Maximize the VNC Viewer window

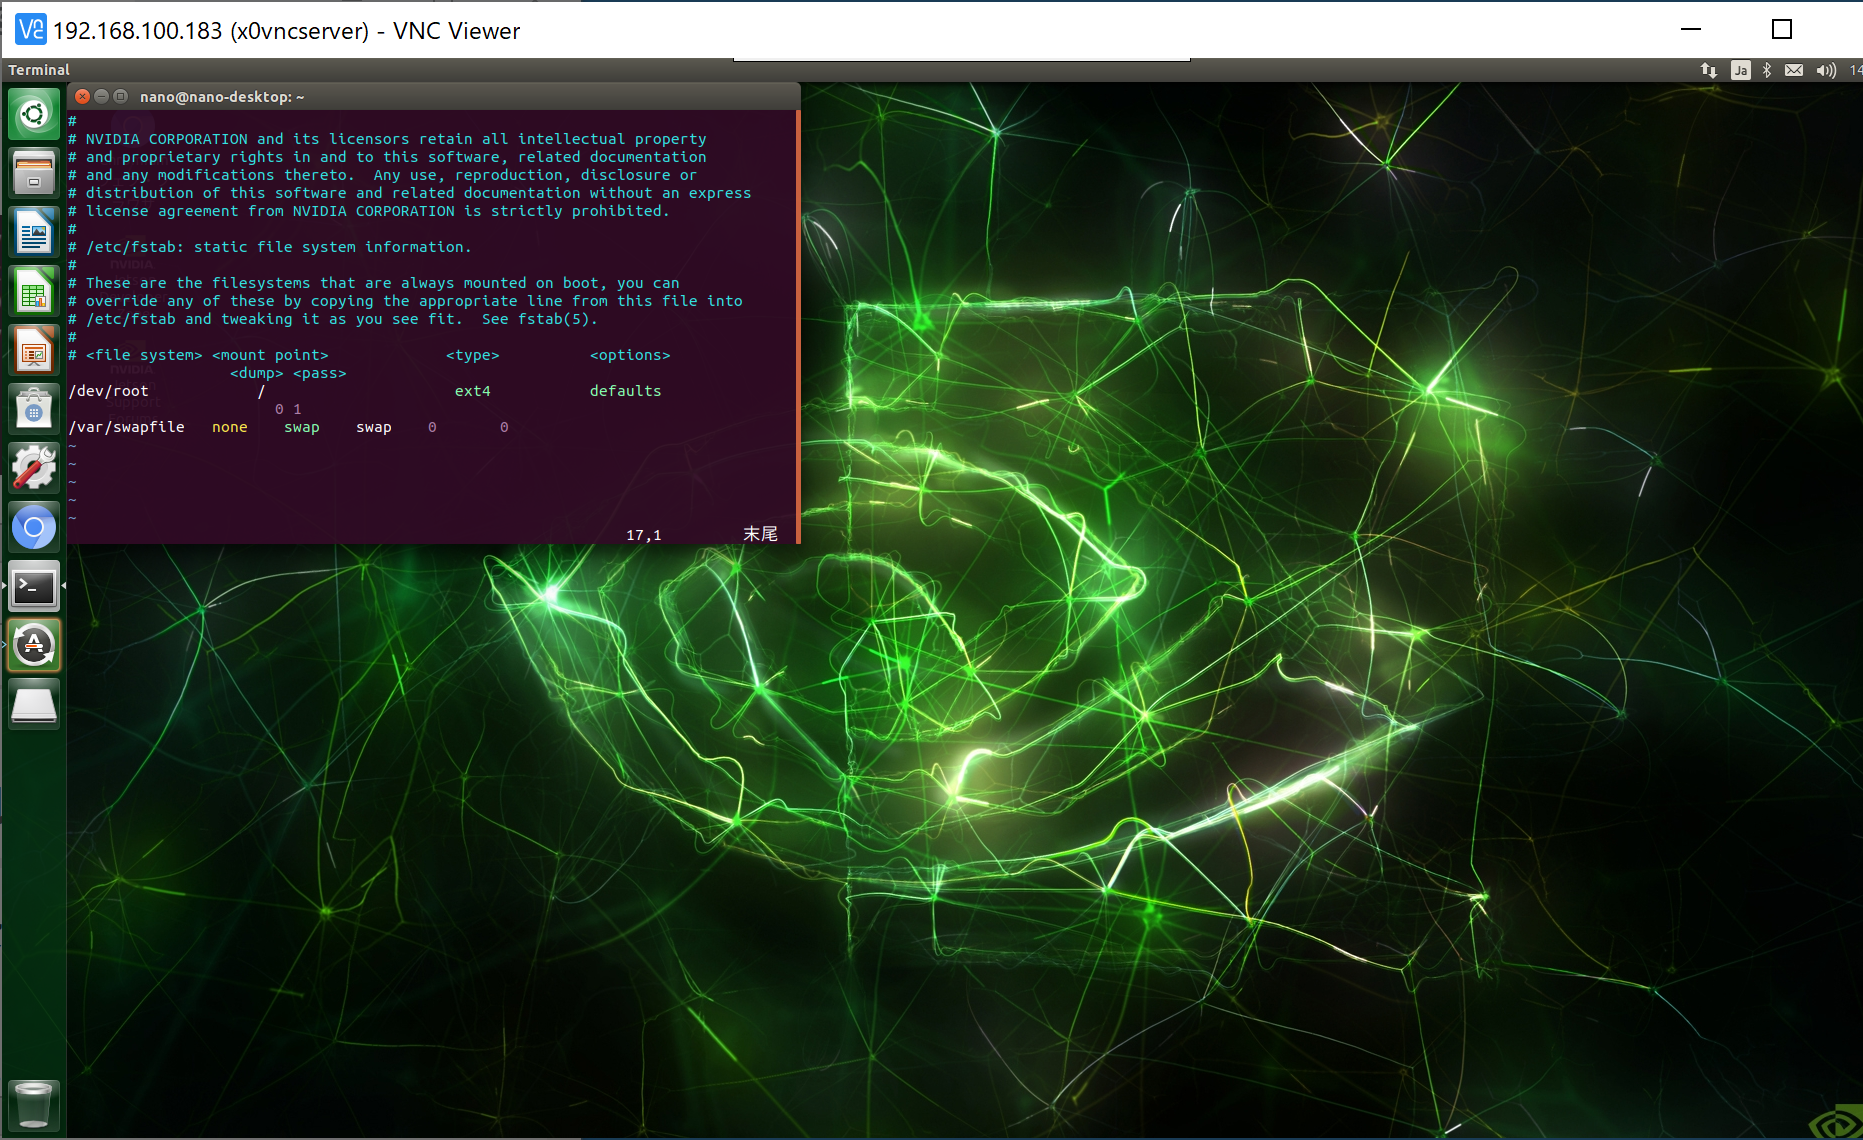click(1782, 29)
